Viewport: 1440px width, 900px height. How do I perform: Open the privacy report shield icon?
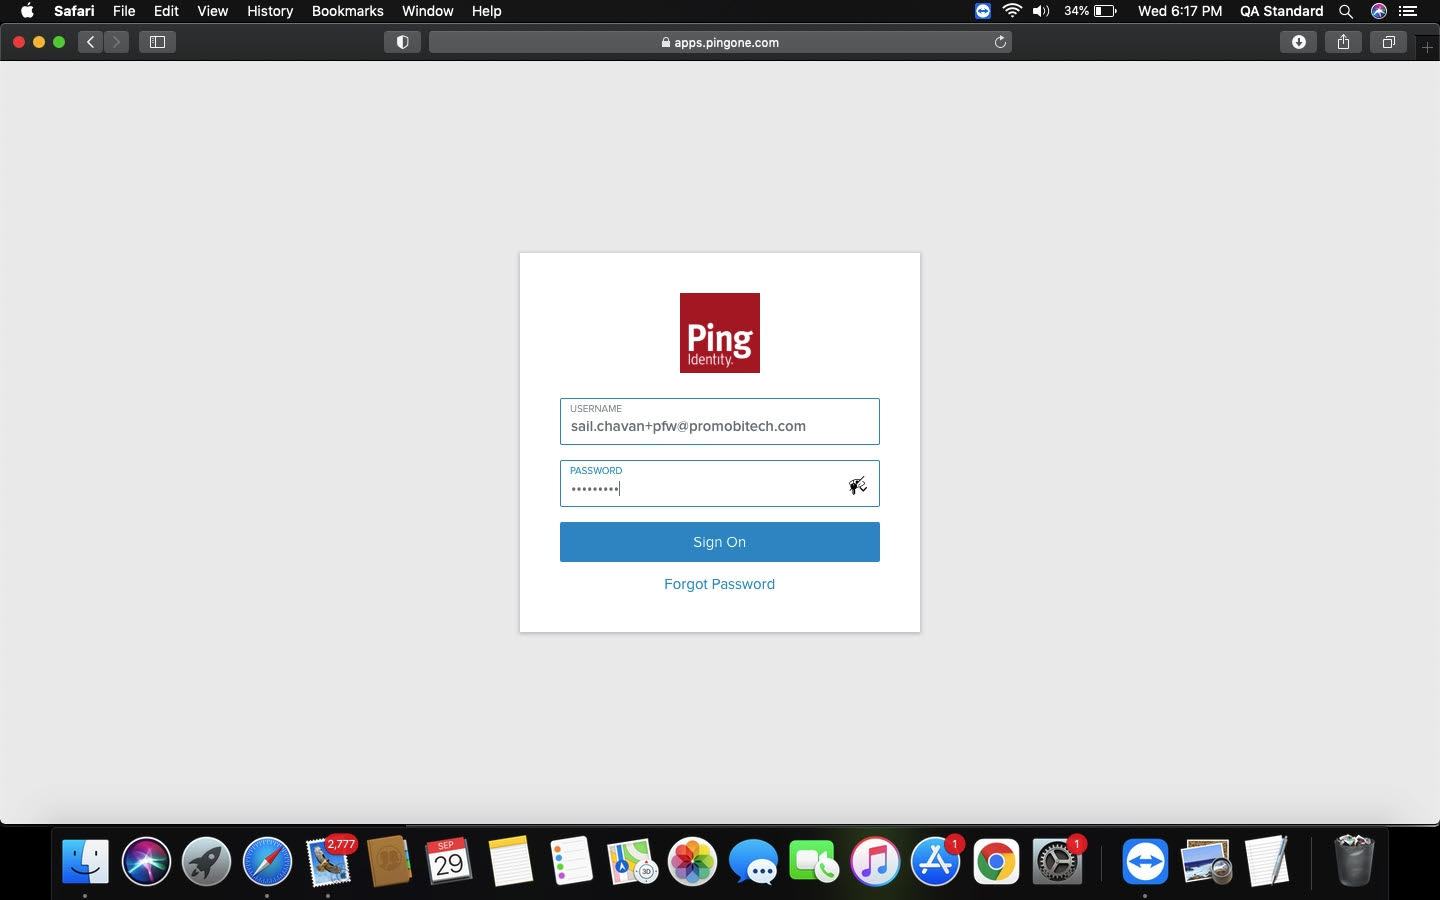click(x=402, y=42)
